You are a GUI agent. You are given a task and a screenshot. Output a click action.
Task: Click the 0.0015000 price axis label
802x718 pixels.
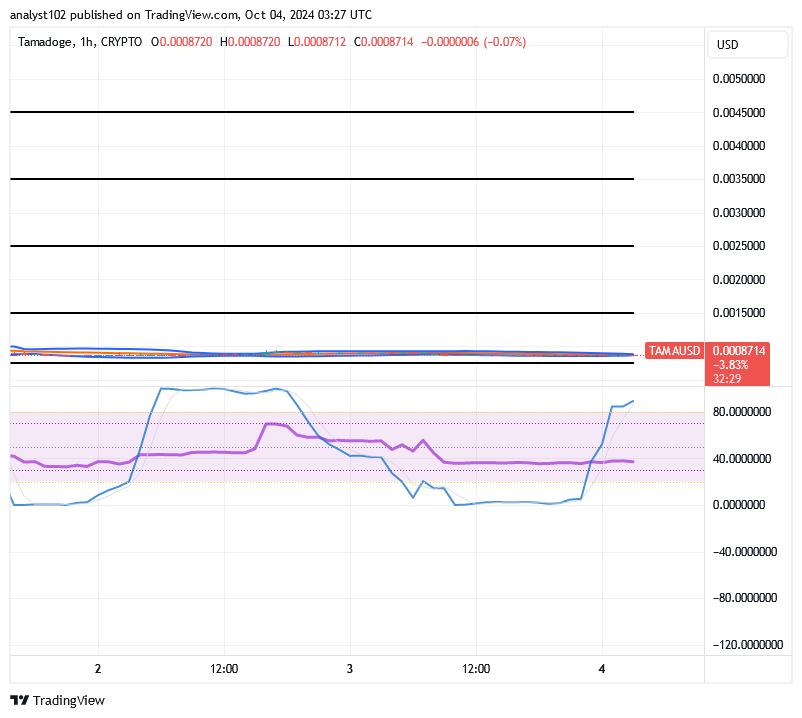pyautogui.click(x=739, y=313)
